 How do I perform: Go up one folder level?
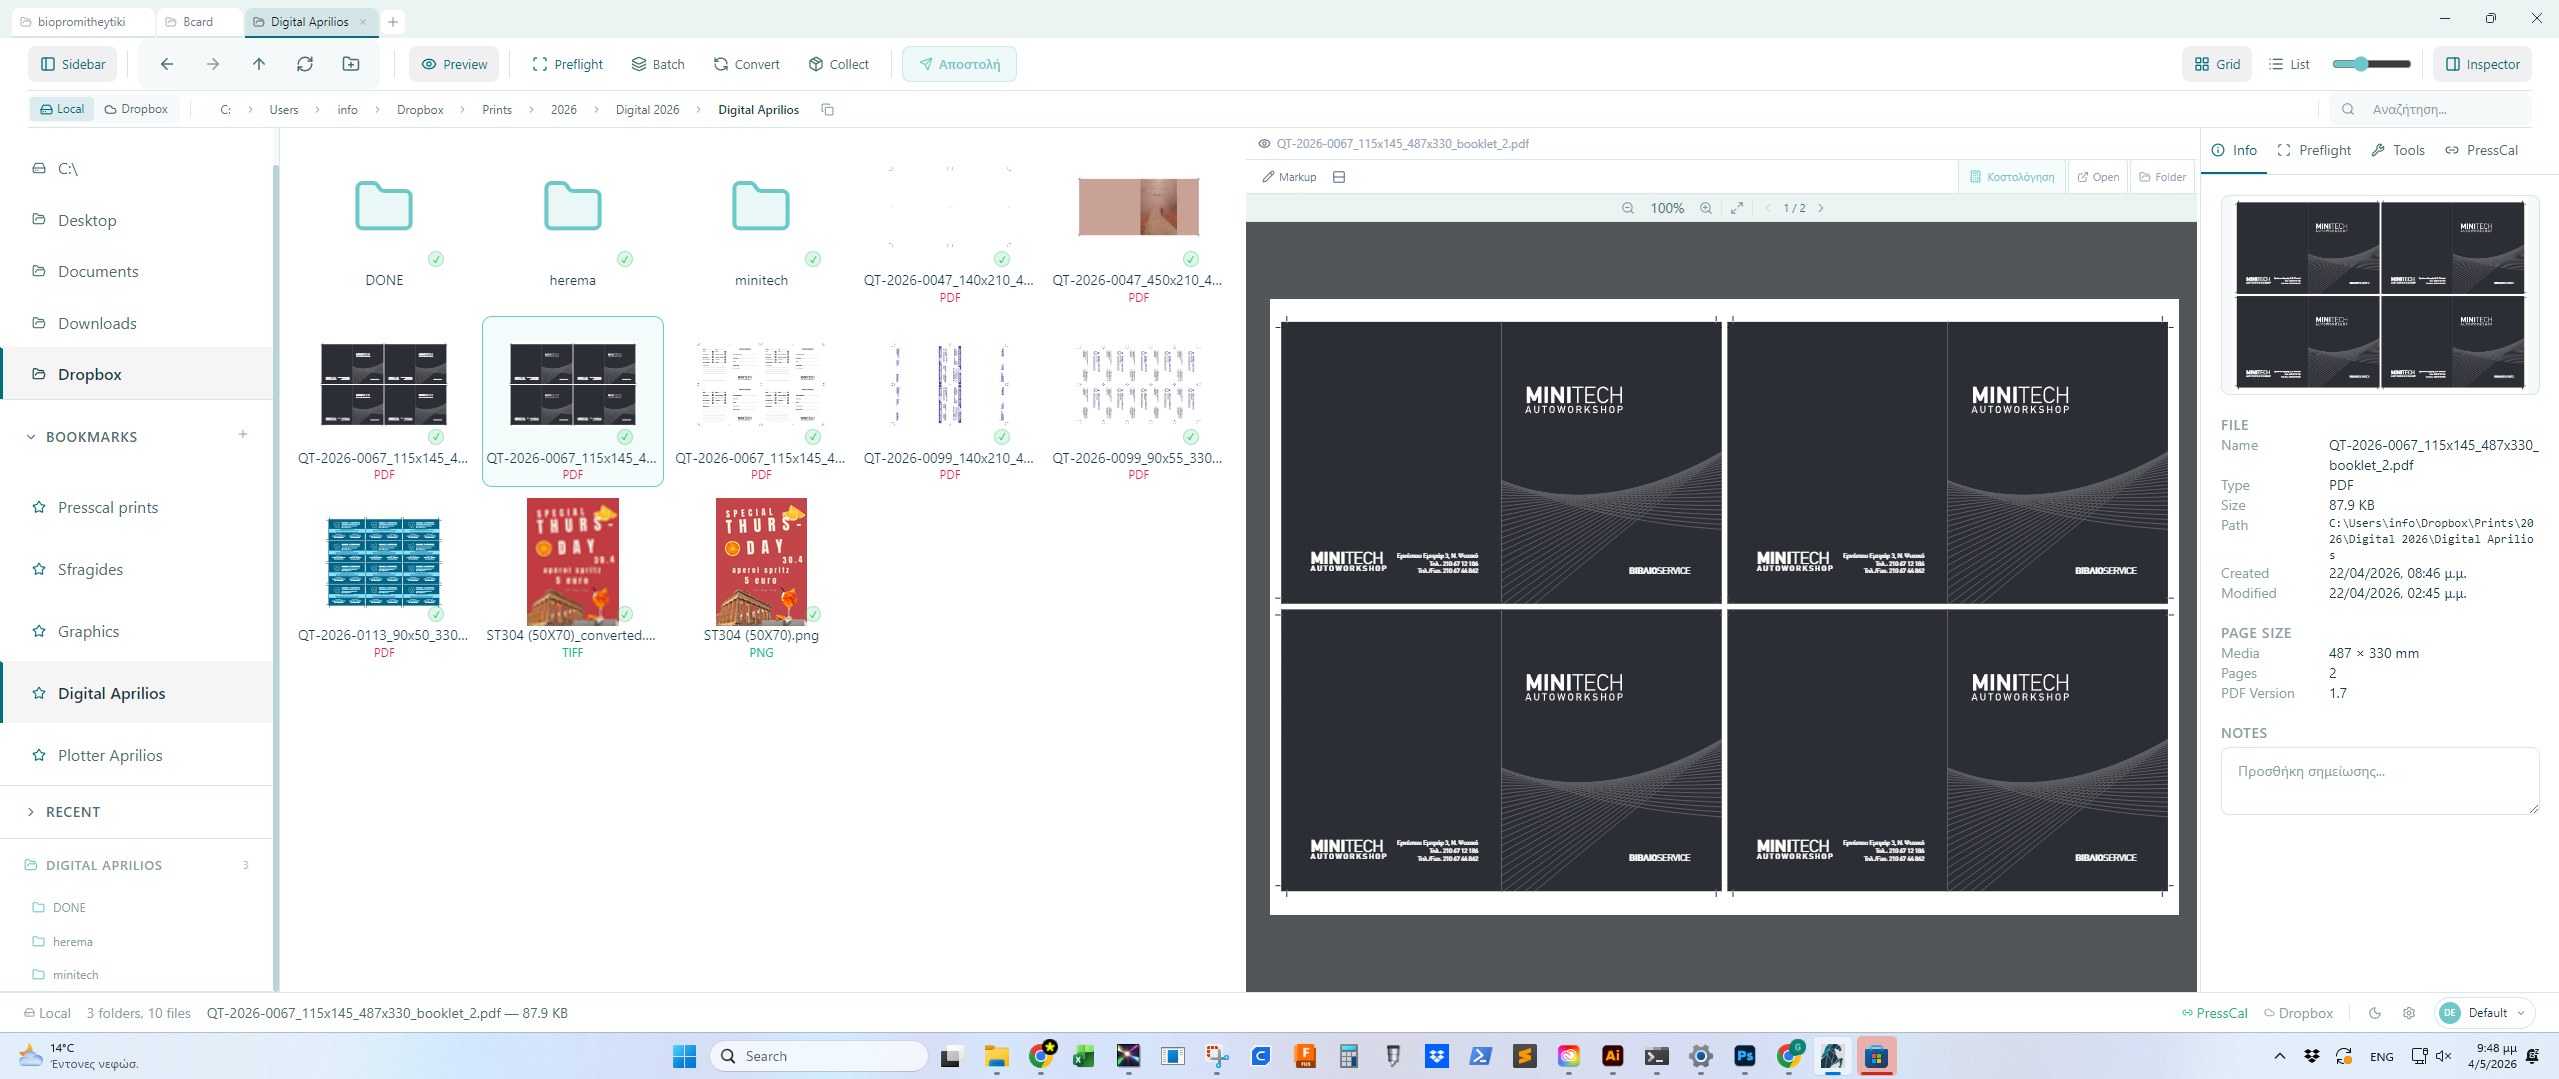pos(259,64)
